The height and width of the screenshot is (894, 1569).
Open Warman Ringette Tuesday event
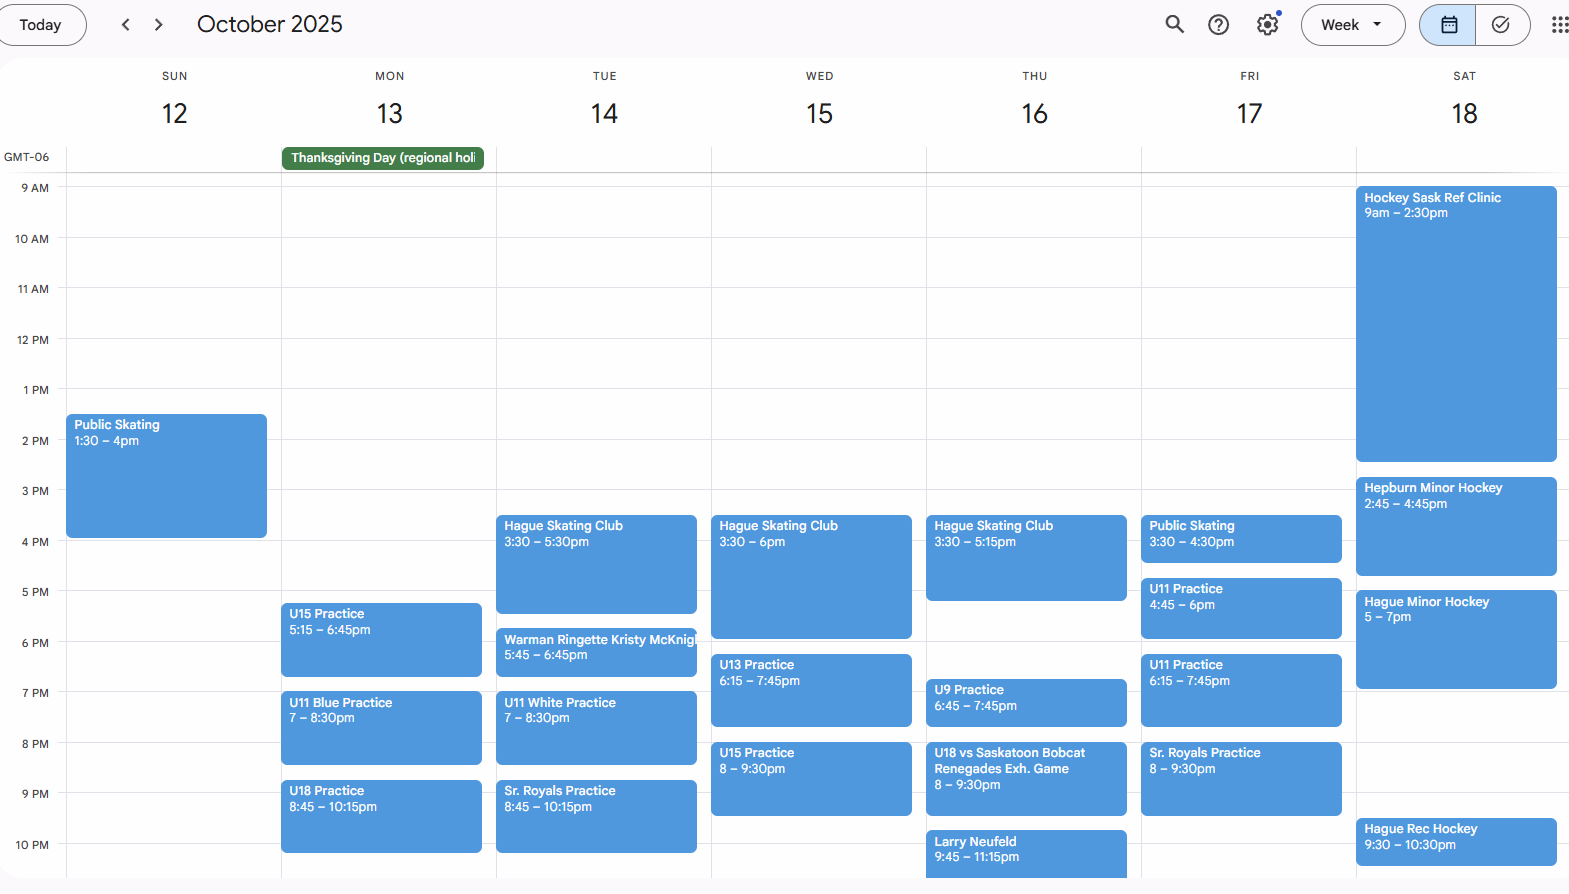[596, 652]
